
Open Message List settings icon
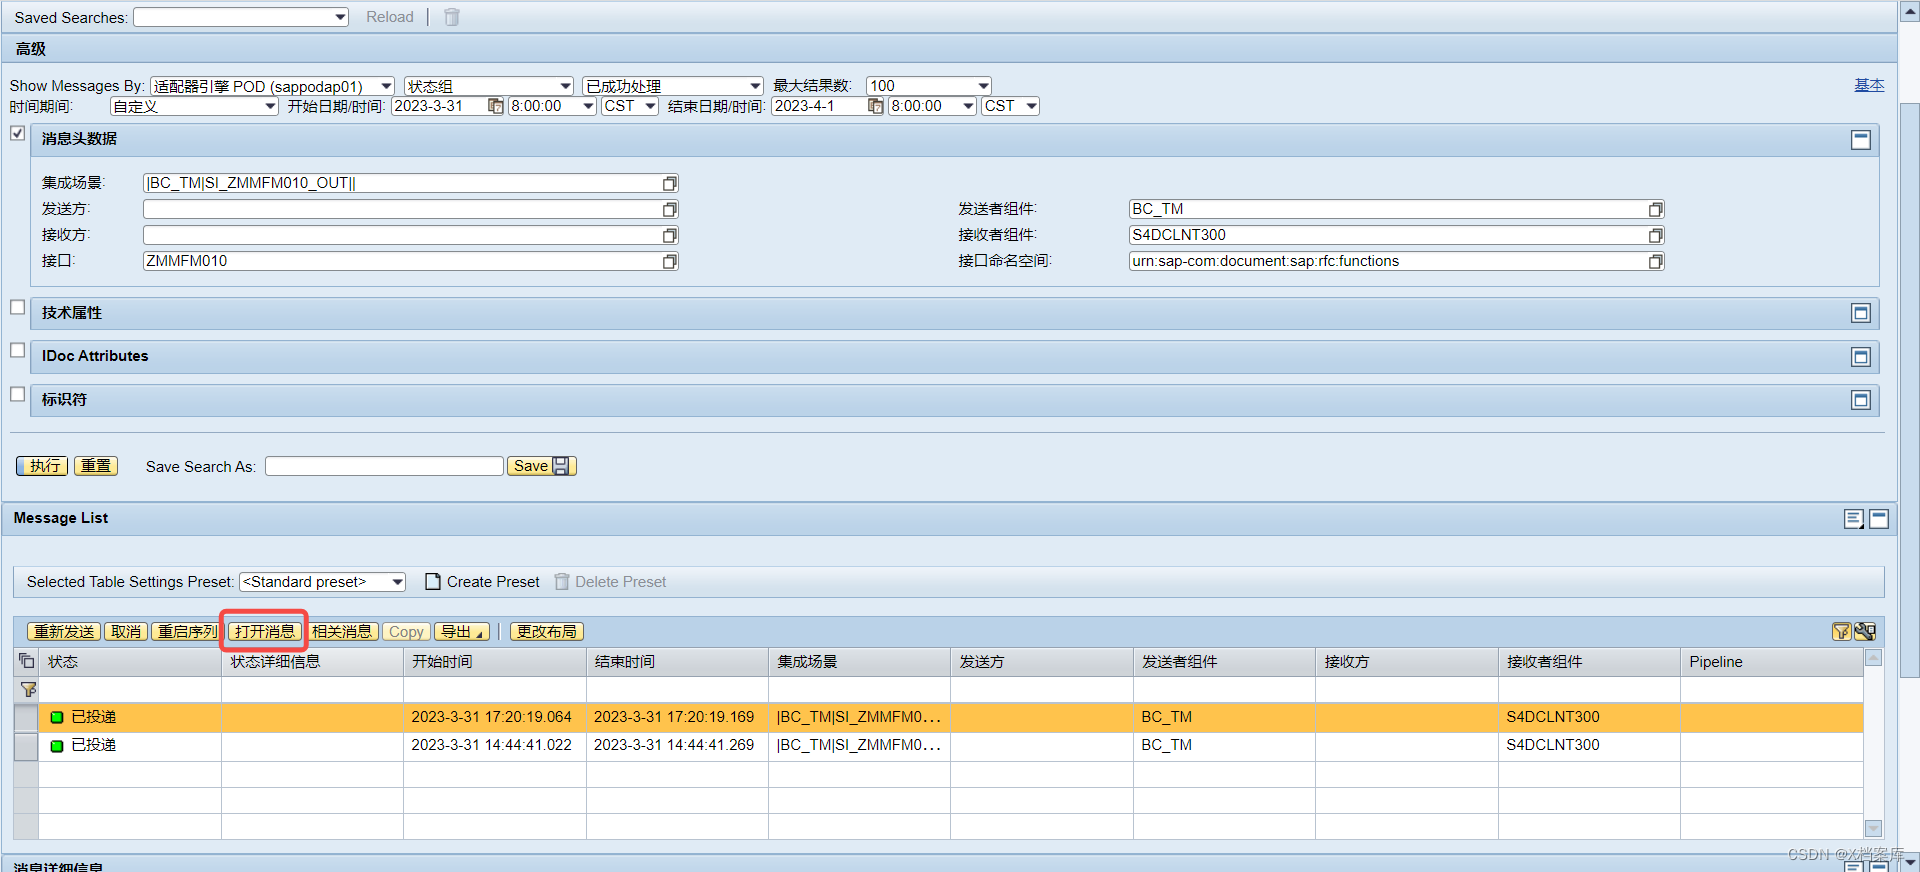click(1854, 519)
